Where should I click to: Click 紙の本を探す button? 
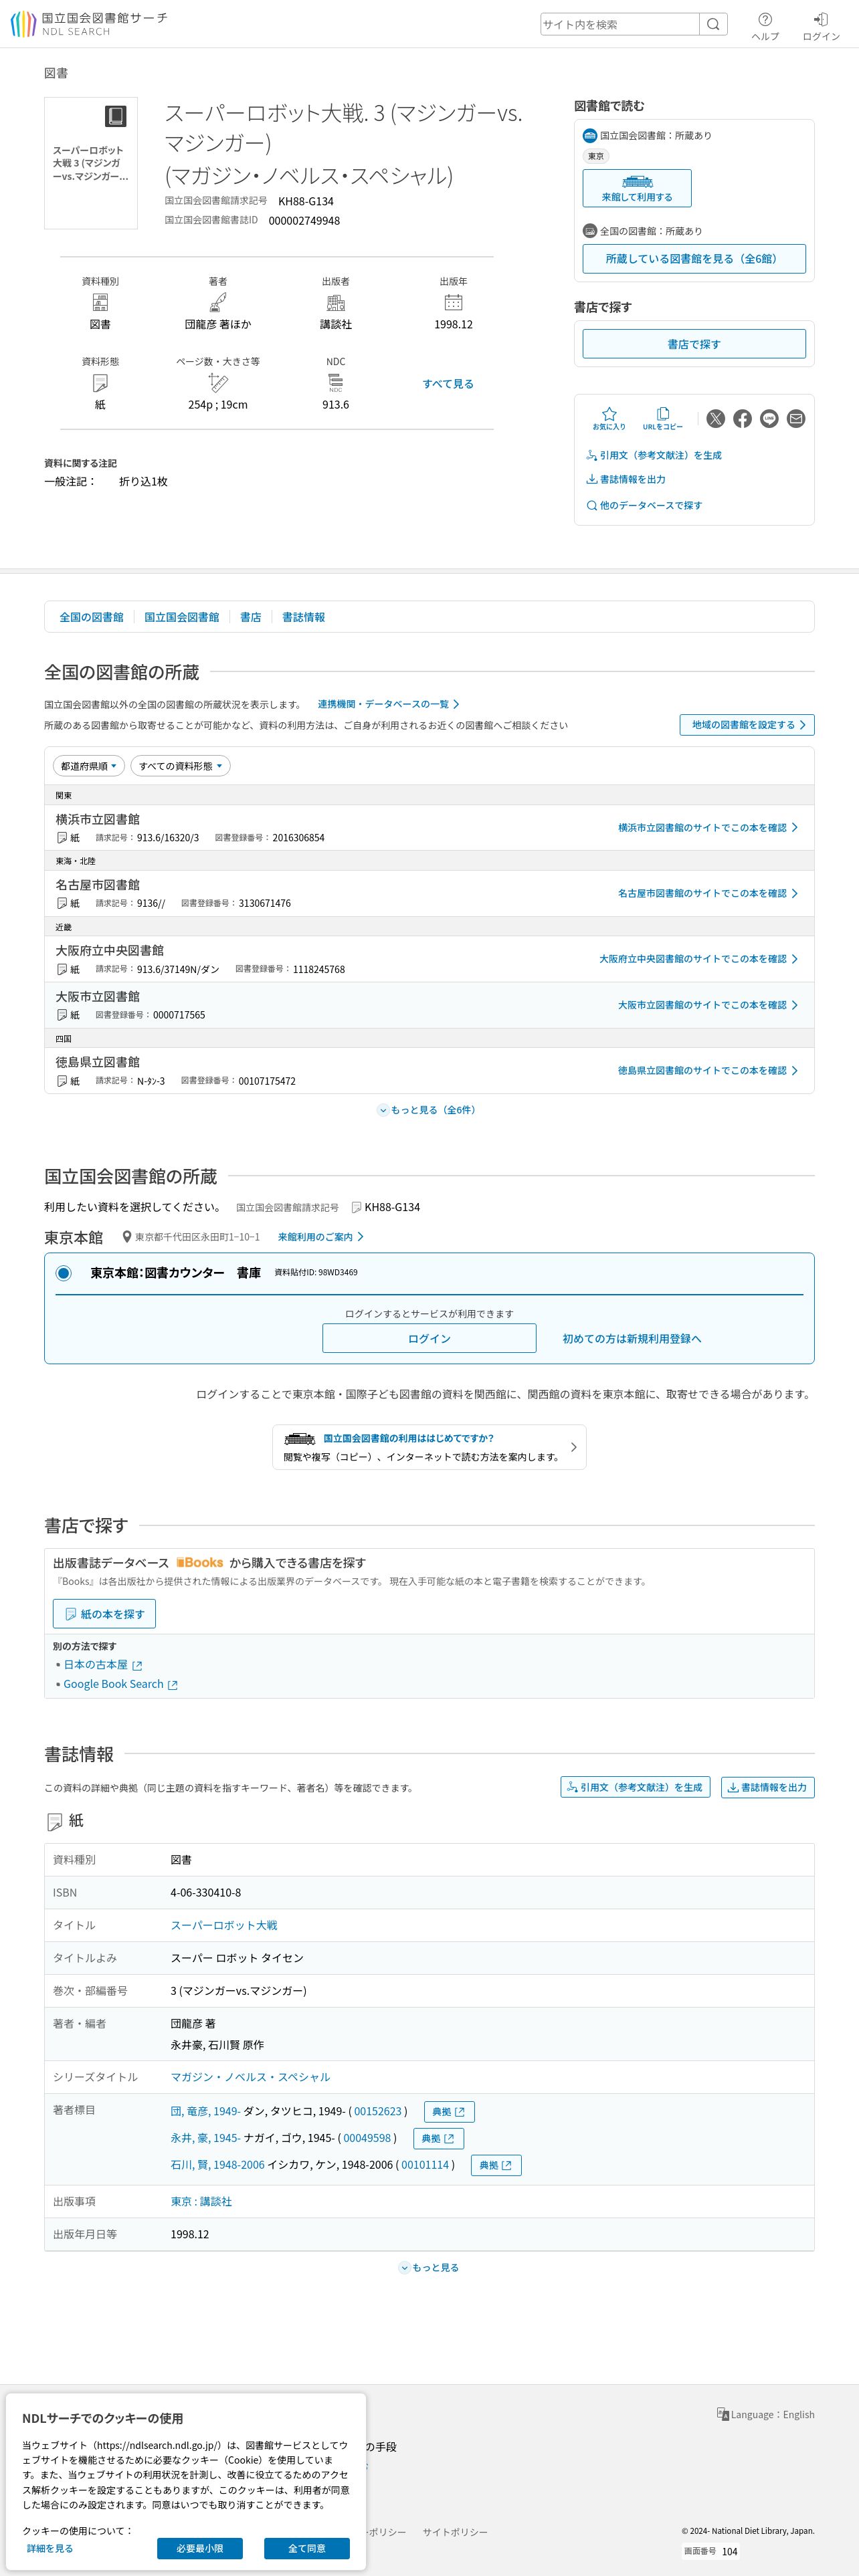104,1614
